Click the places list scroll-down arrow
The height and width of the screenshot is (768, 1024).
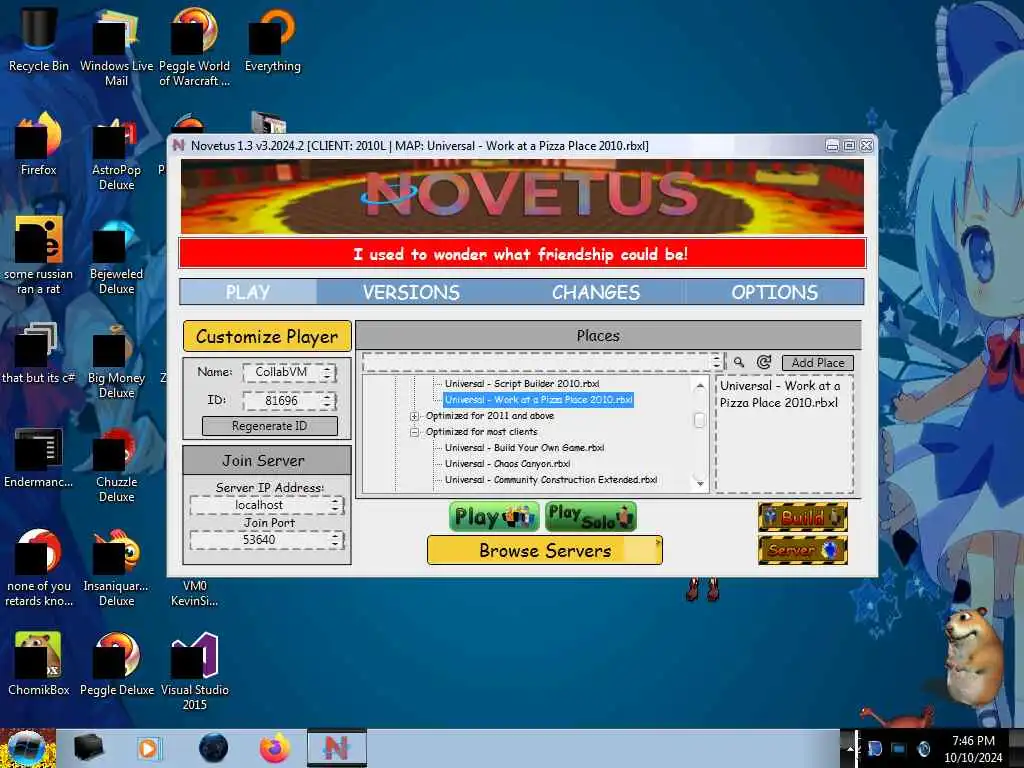click(x=699, y=484)
